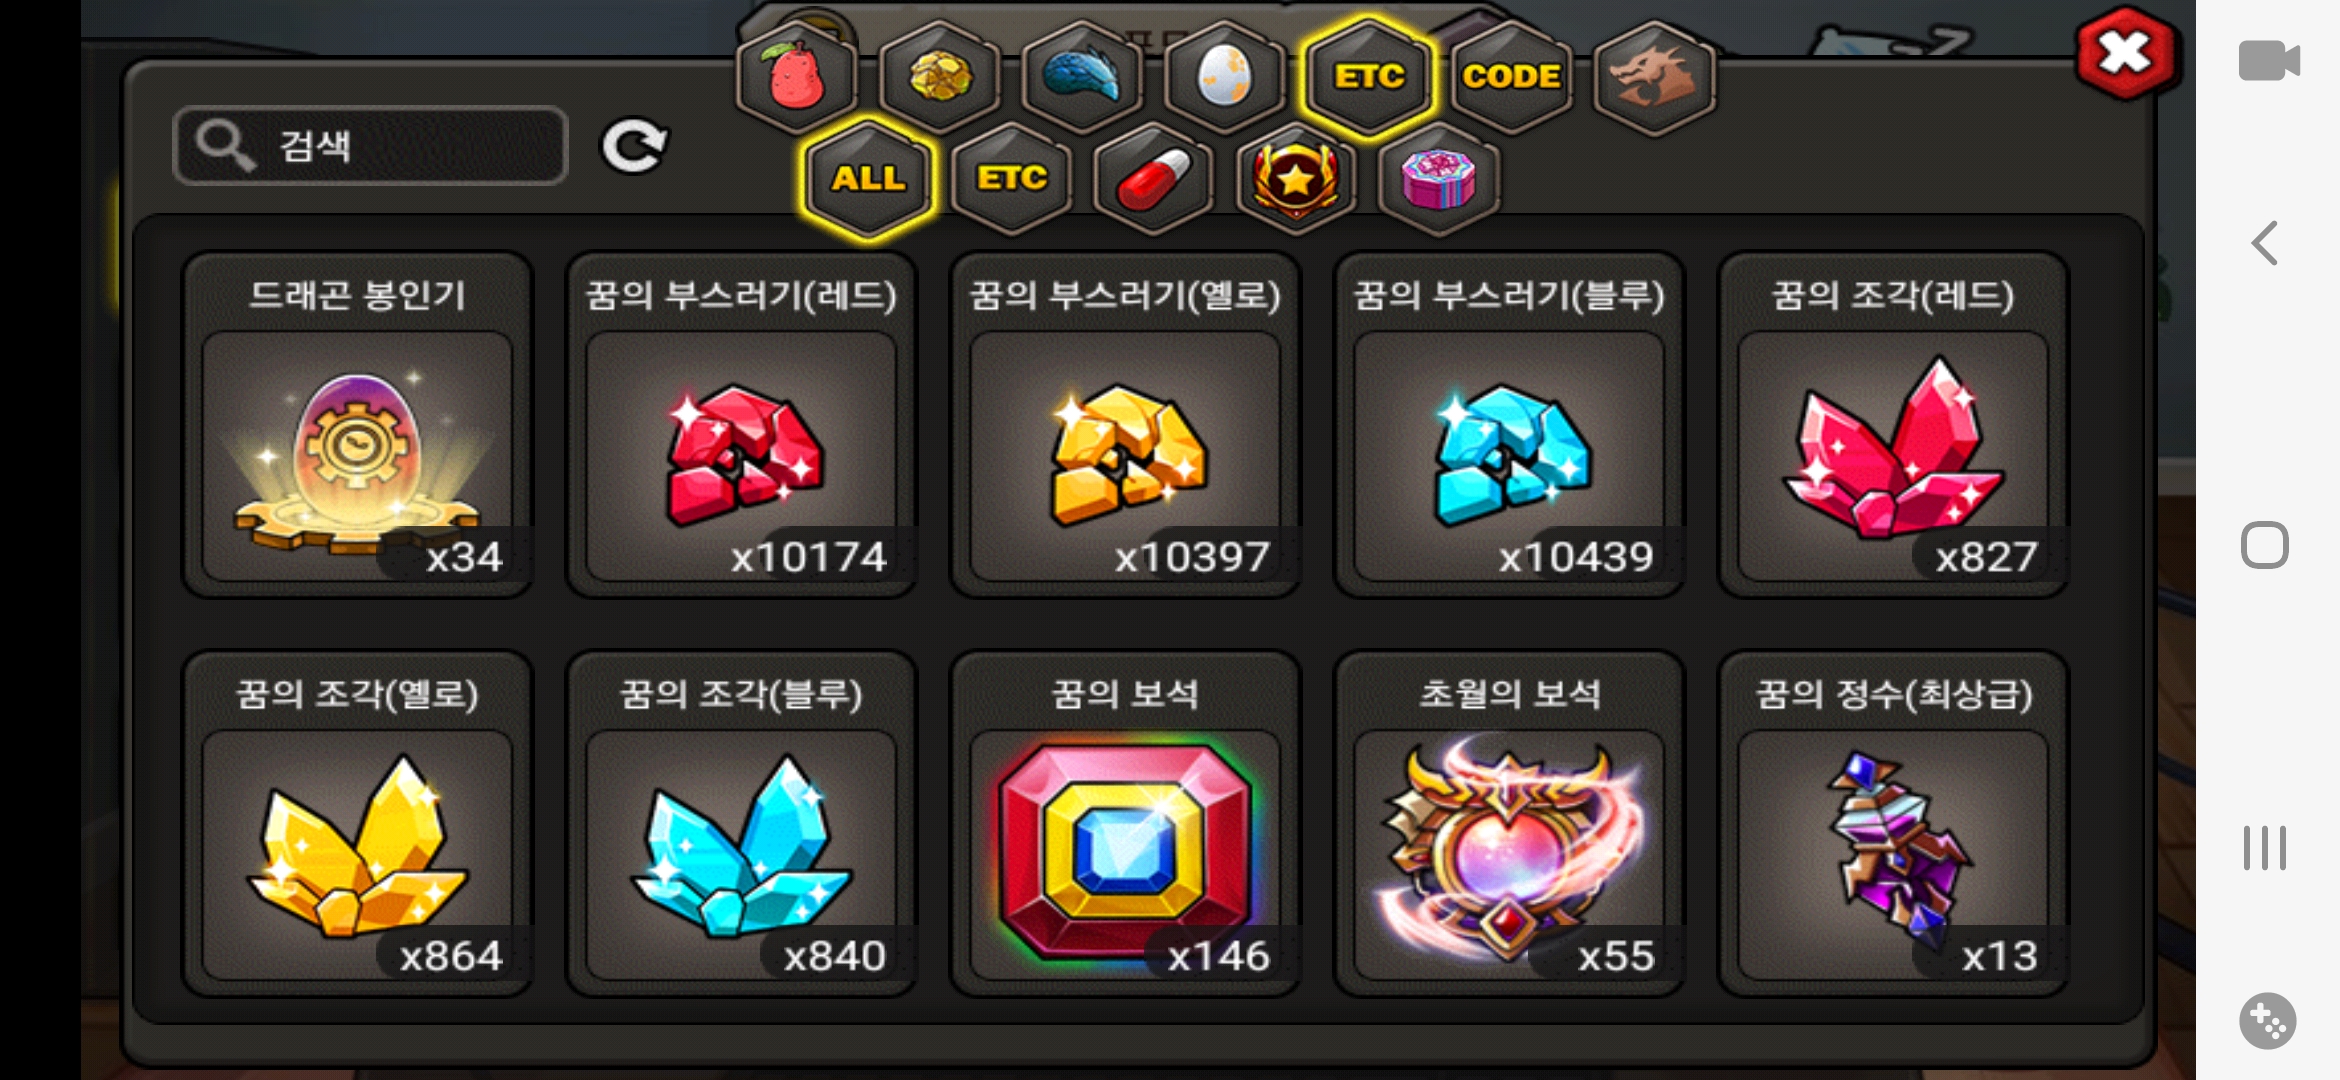Select the 드래곤 봉인기 item
2340x1080 pixels.
[x=357, y=425]
